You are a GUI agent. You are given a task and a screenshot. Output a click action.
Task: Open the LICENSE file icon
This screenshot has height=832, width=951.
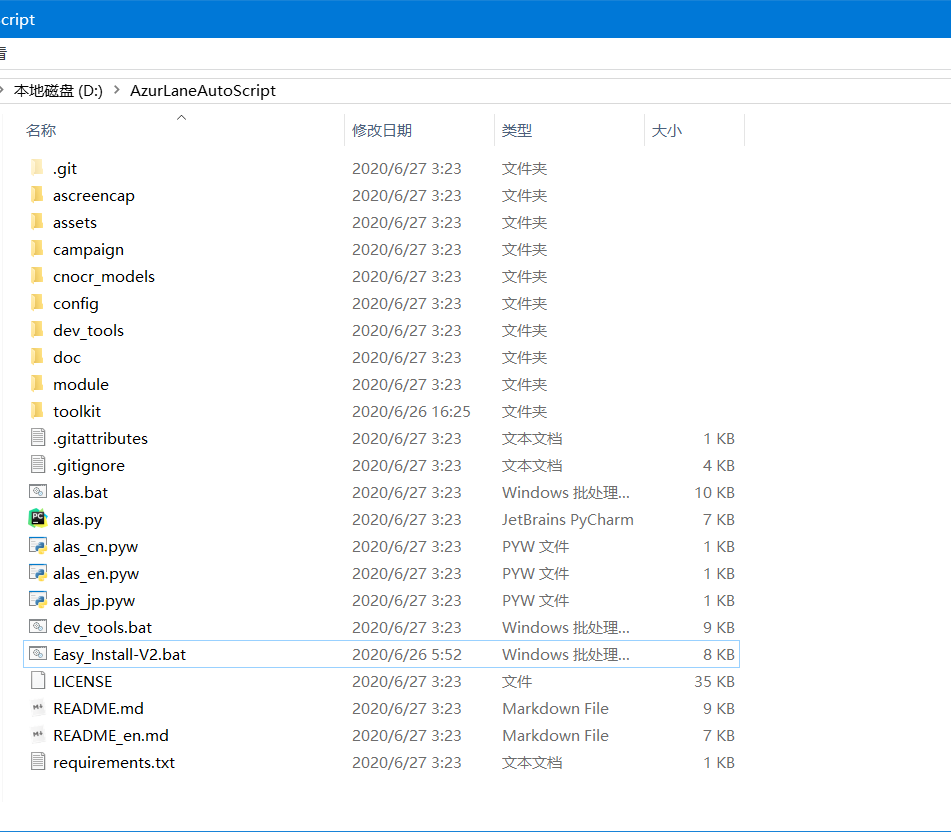tap(36, 681)
